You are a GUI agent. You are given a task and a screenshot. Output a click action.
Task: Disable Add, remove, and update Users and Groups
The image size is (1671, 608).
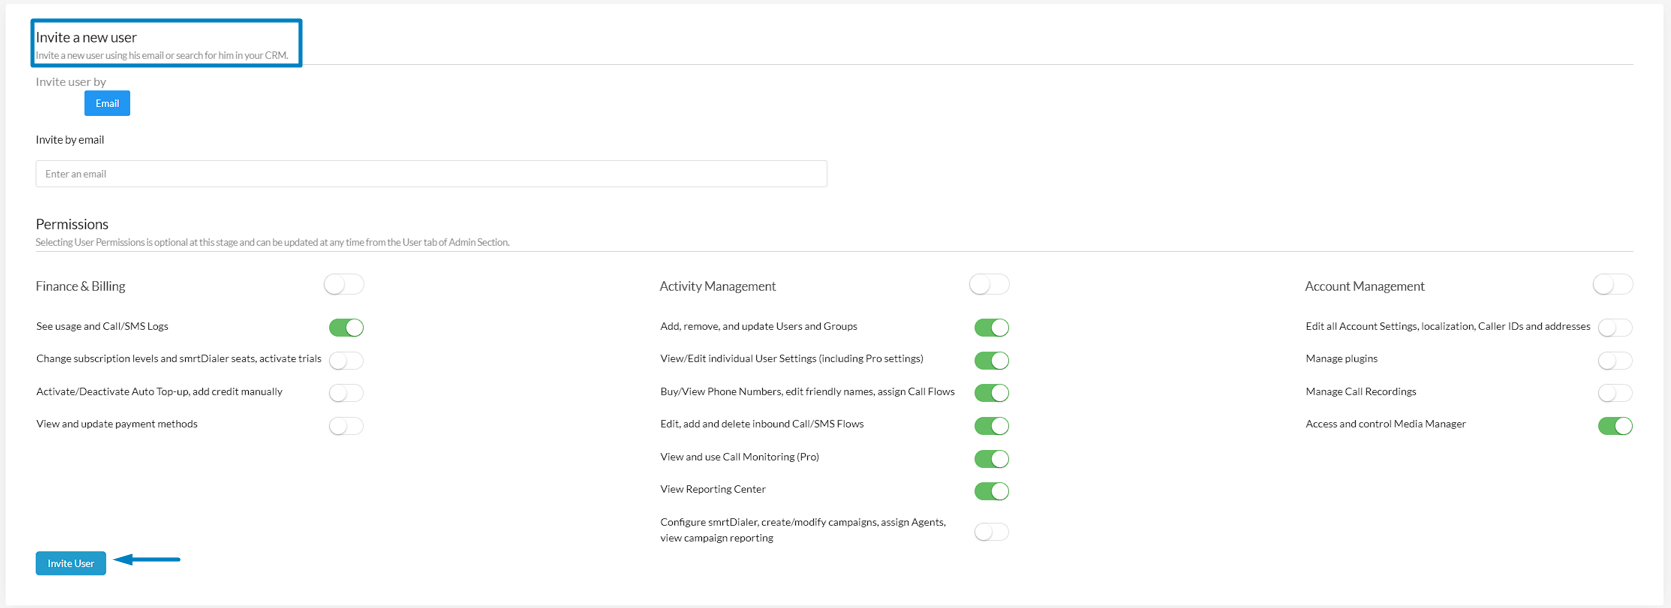[x=991, y=327]
